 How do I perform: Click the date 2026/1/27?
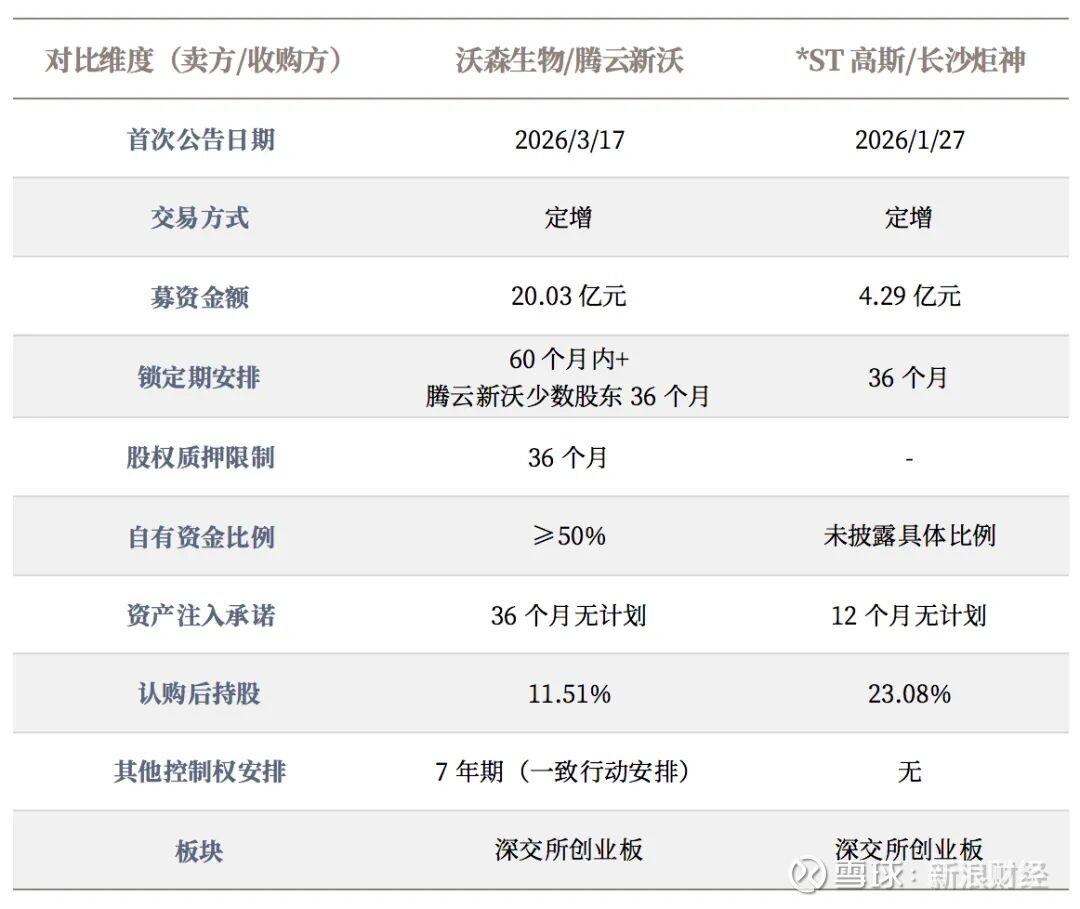(909, 140)
